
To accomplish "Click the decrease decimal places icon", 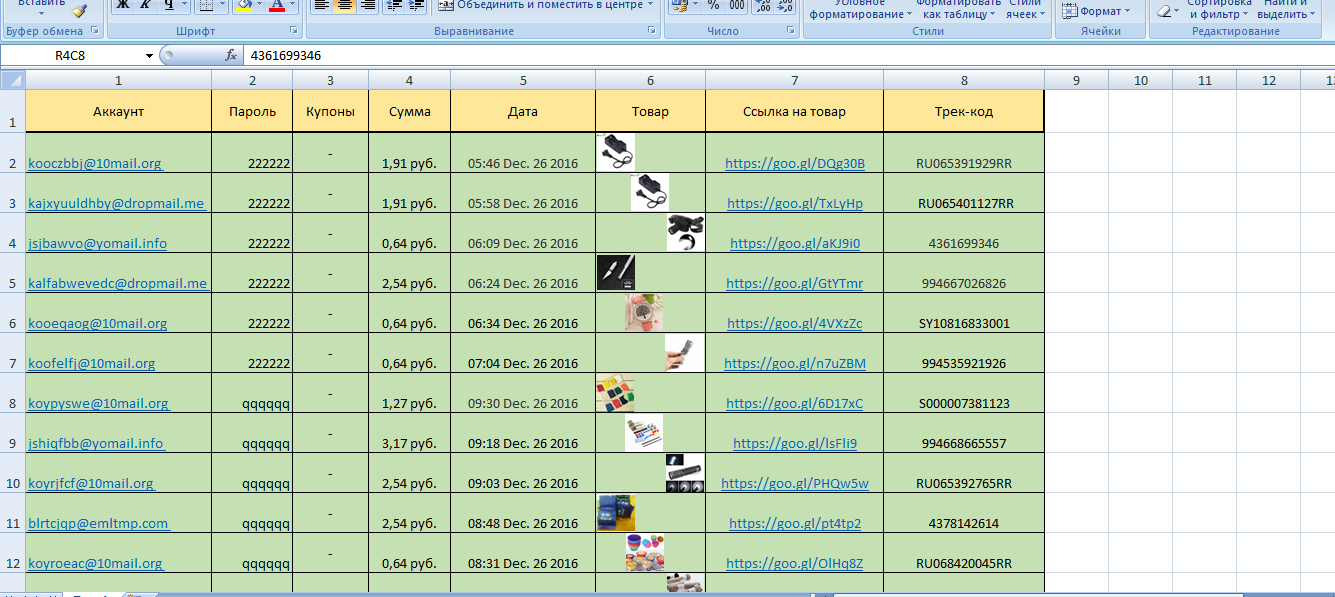I will [x=785, y=6].
